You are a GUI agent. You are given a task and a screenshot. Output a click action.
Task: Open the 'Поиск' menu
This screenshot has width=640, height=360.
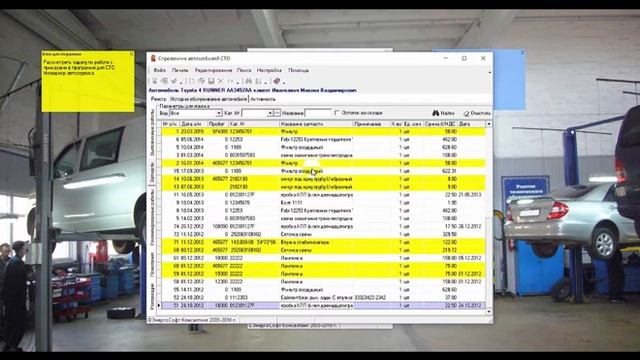pyautogui.click(x=244, y=70)
